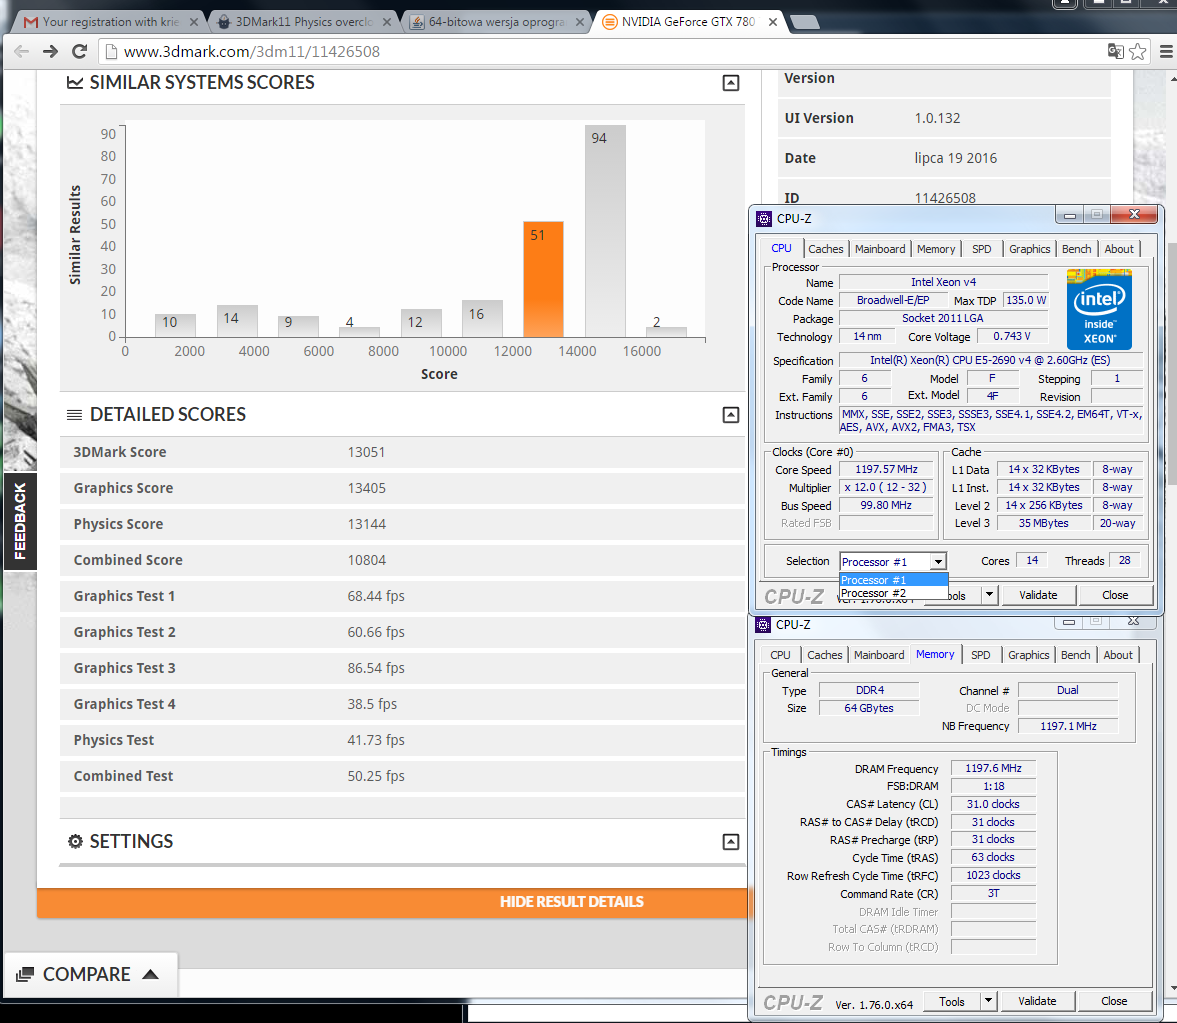This screenshot has width=1177, height=1023.
Task: Open Mainboard tab in upper CPU-Z window
Action: click(x=880, y=248)
